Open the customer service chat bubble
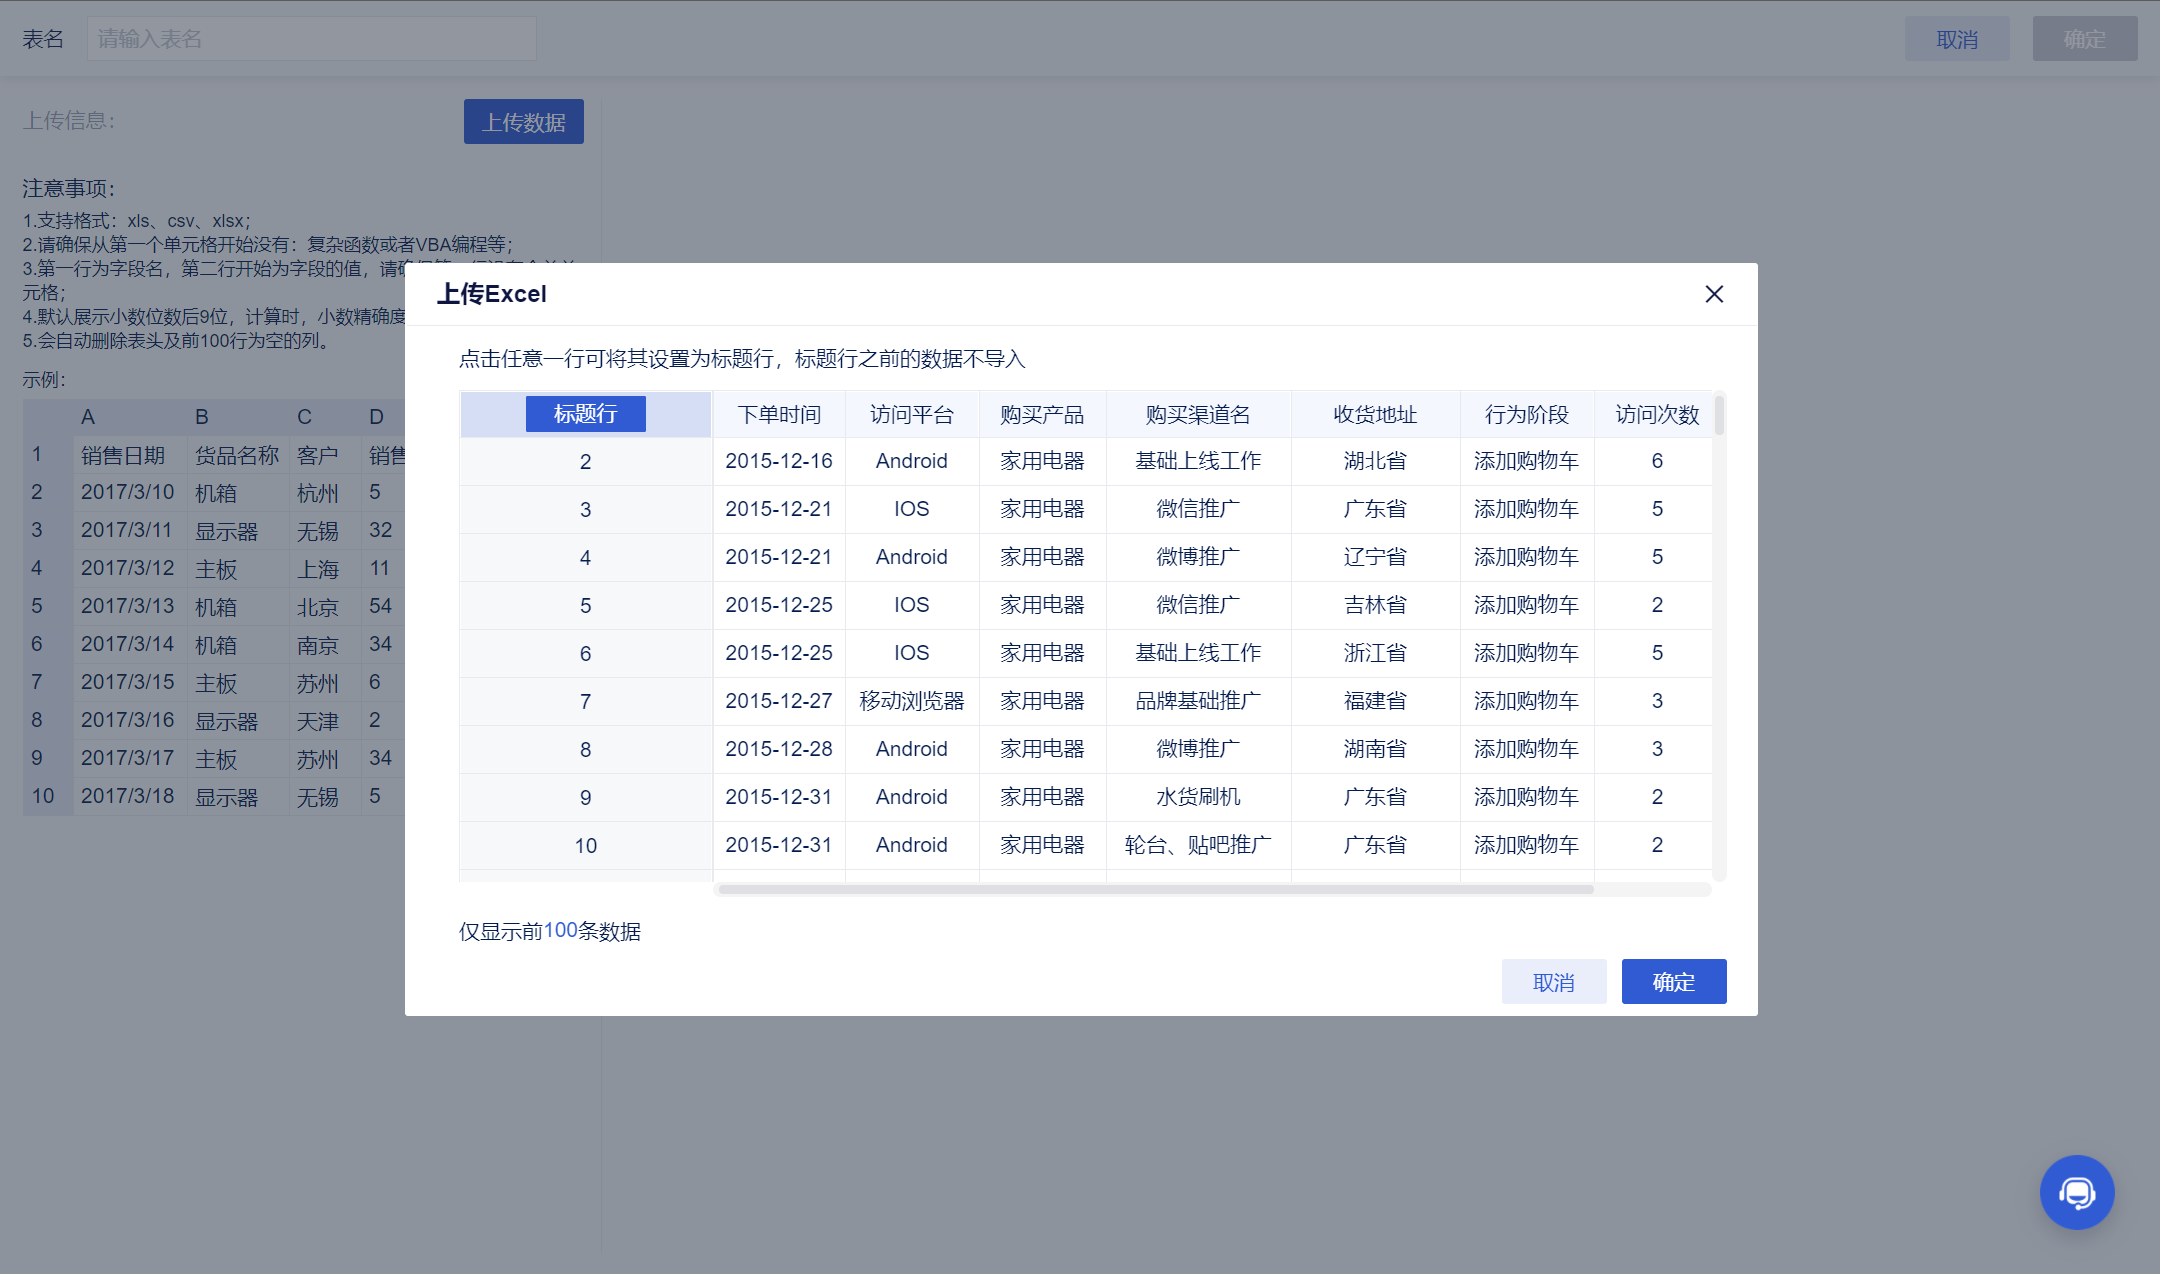 point(2077,1192)
